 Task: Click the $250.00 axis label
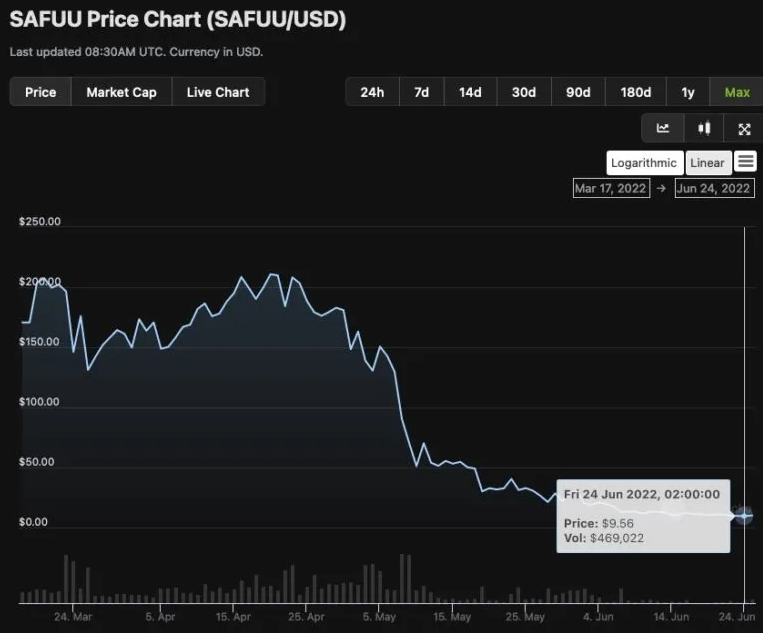[x=40, y=221]
